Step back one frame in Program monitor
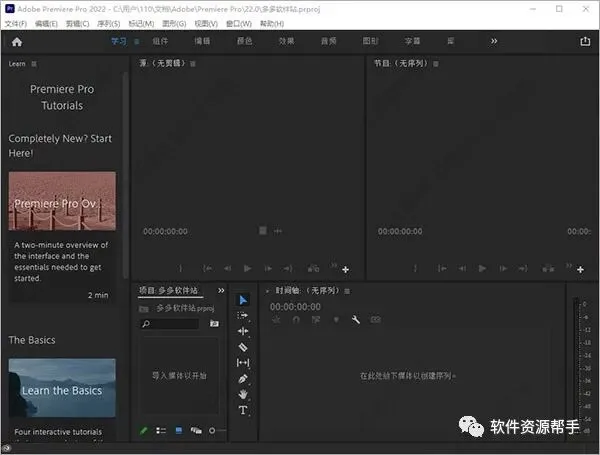The height and width of the screenshot is (455, 600). (x=462, y=269)
